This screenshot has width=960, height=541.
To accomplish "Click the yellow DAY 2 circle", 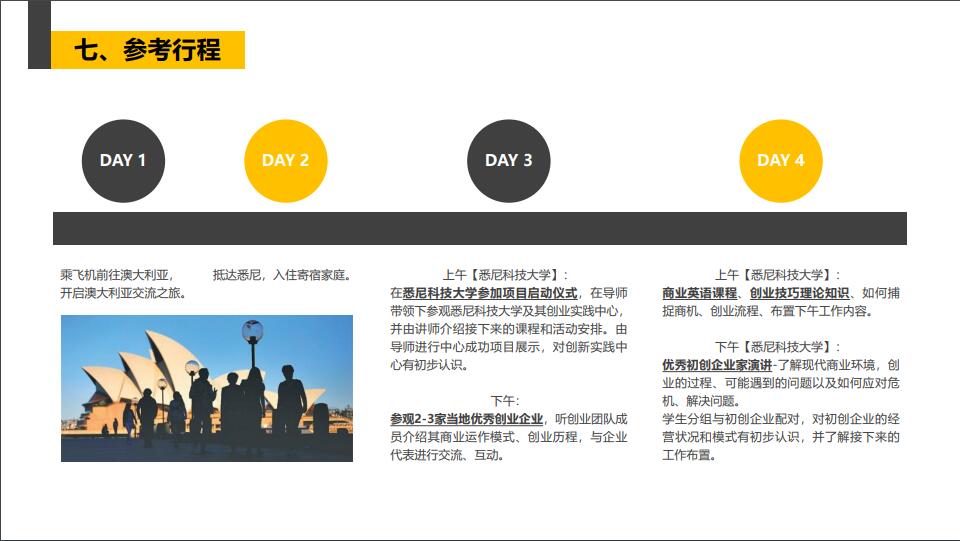I will click(x=285, y=161).
